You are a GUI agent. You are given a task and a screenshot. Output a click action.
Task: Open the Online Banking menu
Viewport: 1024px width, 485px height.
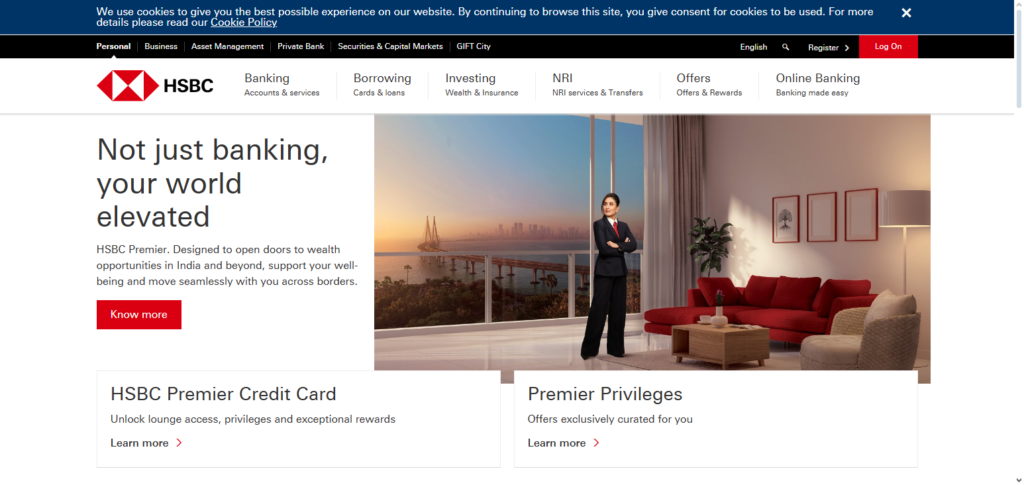coord(818,85)
